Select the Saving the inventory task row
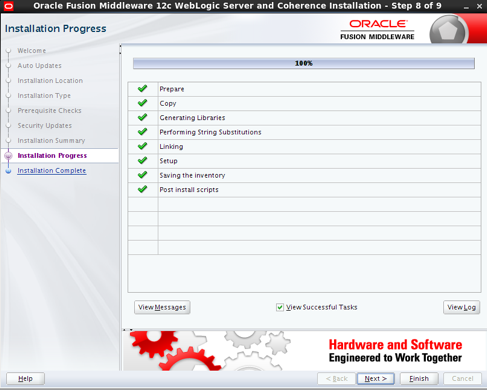This screenshot has width=487, height=390. [304, 175]
